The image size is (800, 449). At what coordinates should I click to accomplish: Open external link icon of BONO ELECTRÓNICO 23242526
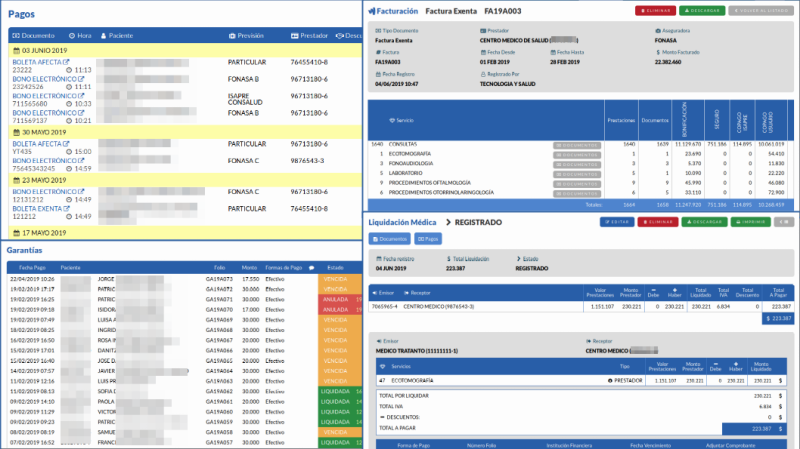click(81, 79)
